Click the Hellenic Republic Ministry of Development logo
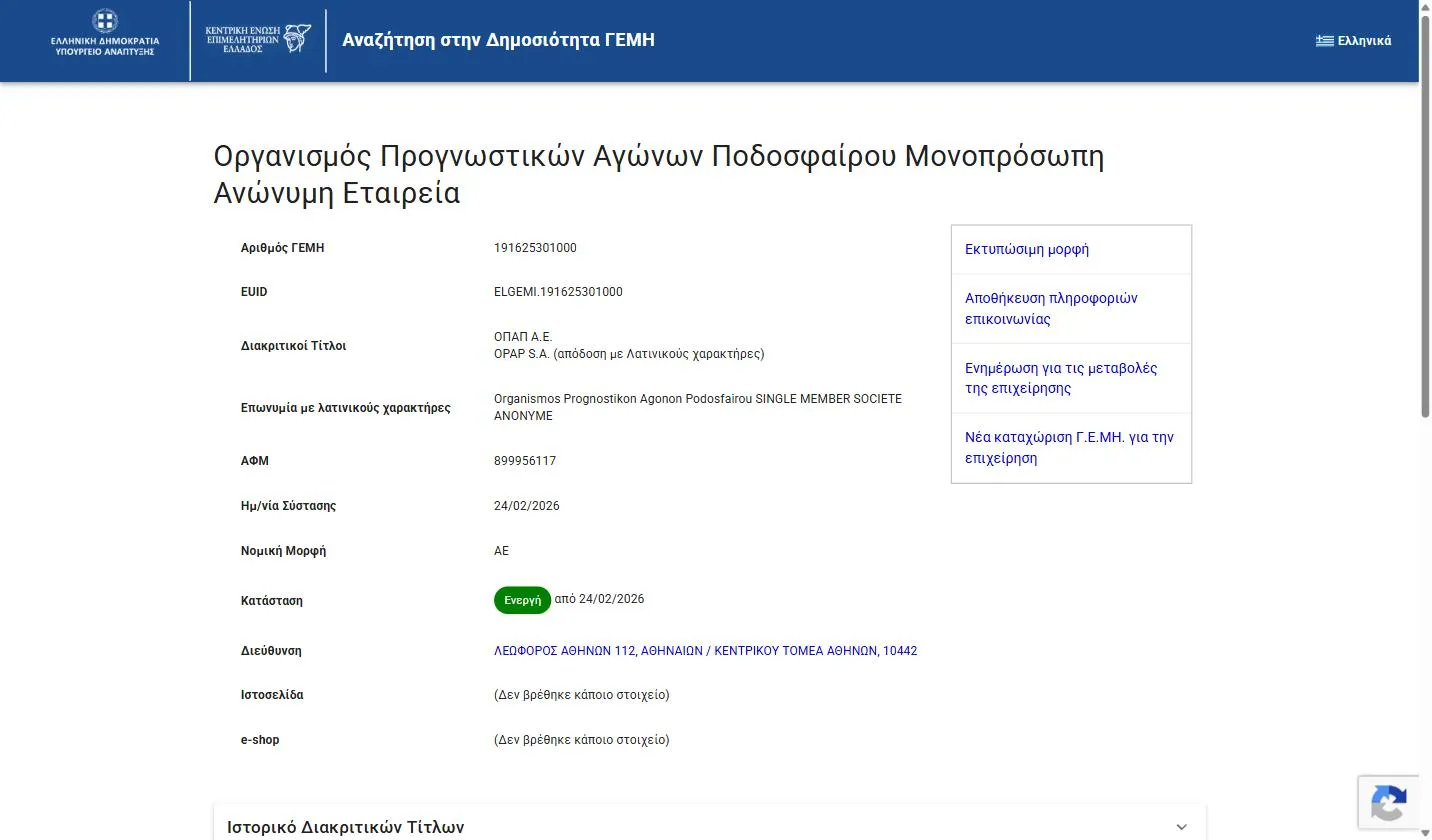 coord(105,32)
